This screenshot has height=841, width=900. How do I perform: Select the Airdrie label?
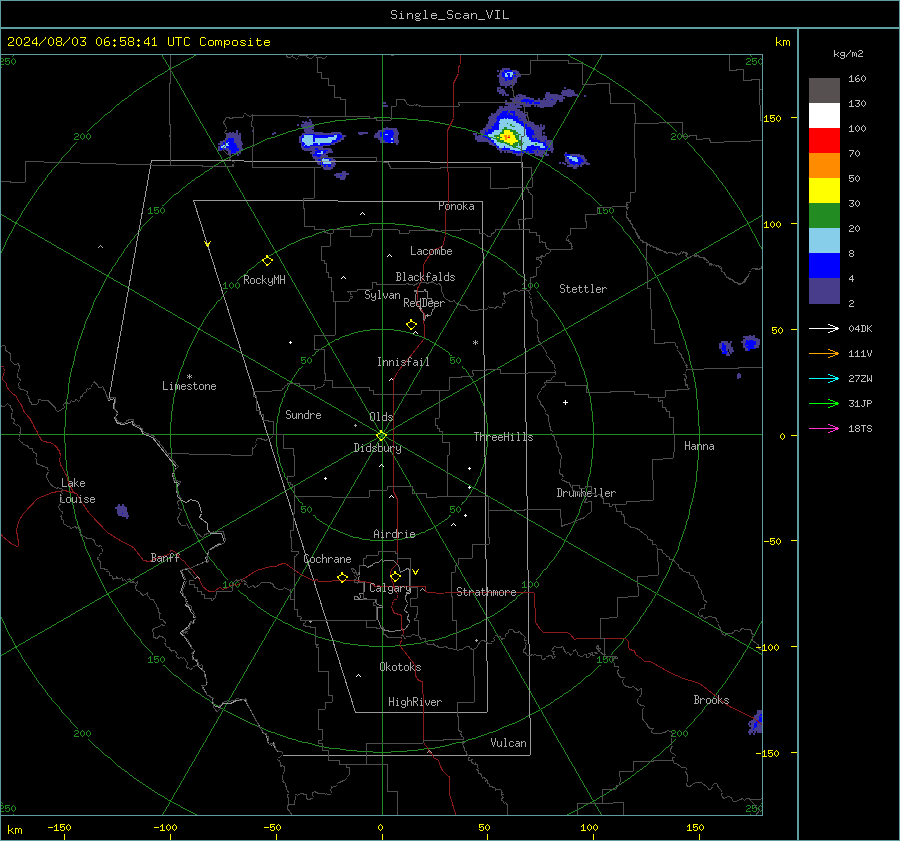point(394,534)
